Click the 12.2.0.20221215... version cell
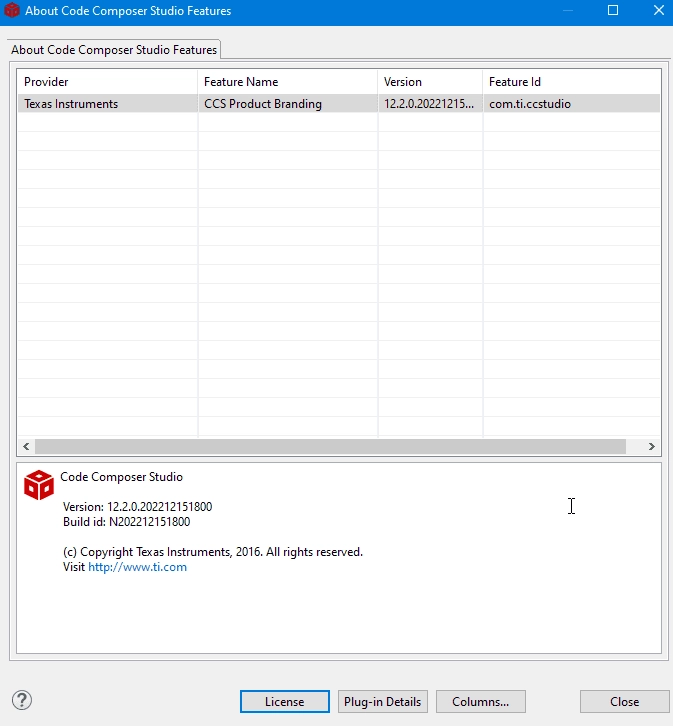 [430, 104]
